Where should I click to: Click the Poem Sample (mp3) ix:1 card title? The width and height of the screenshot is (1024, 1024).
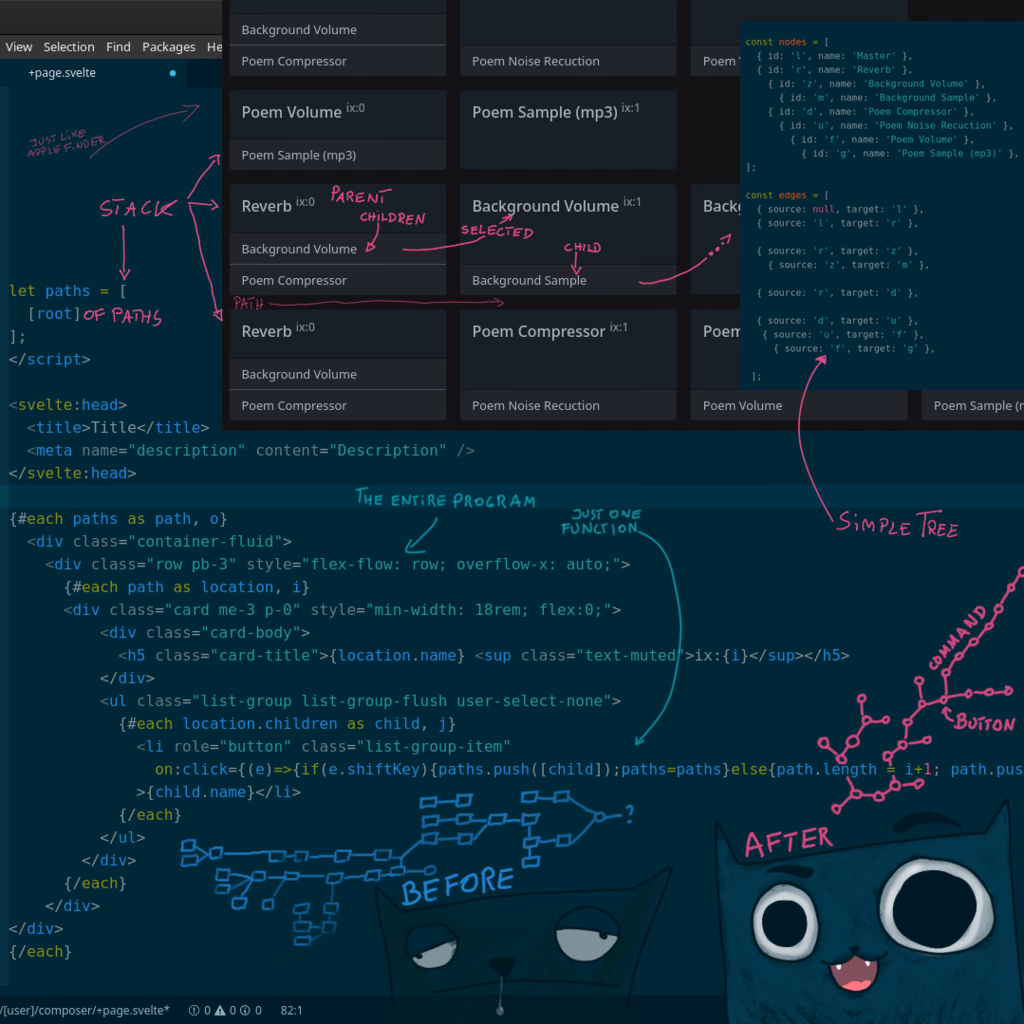[x=545, y=112]
